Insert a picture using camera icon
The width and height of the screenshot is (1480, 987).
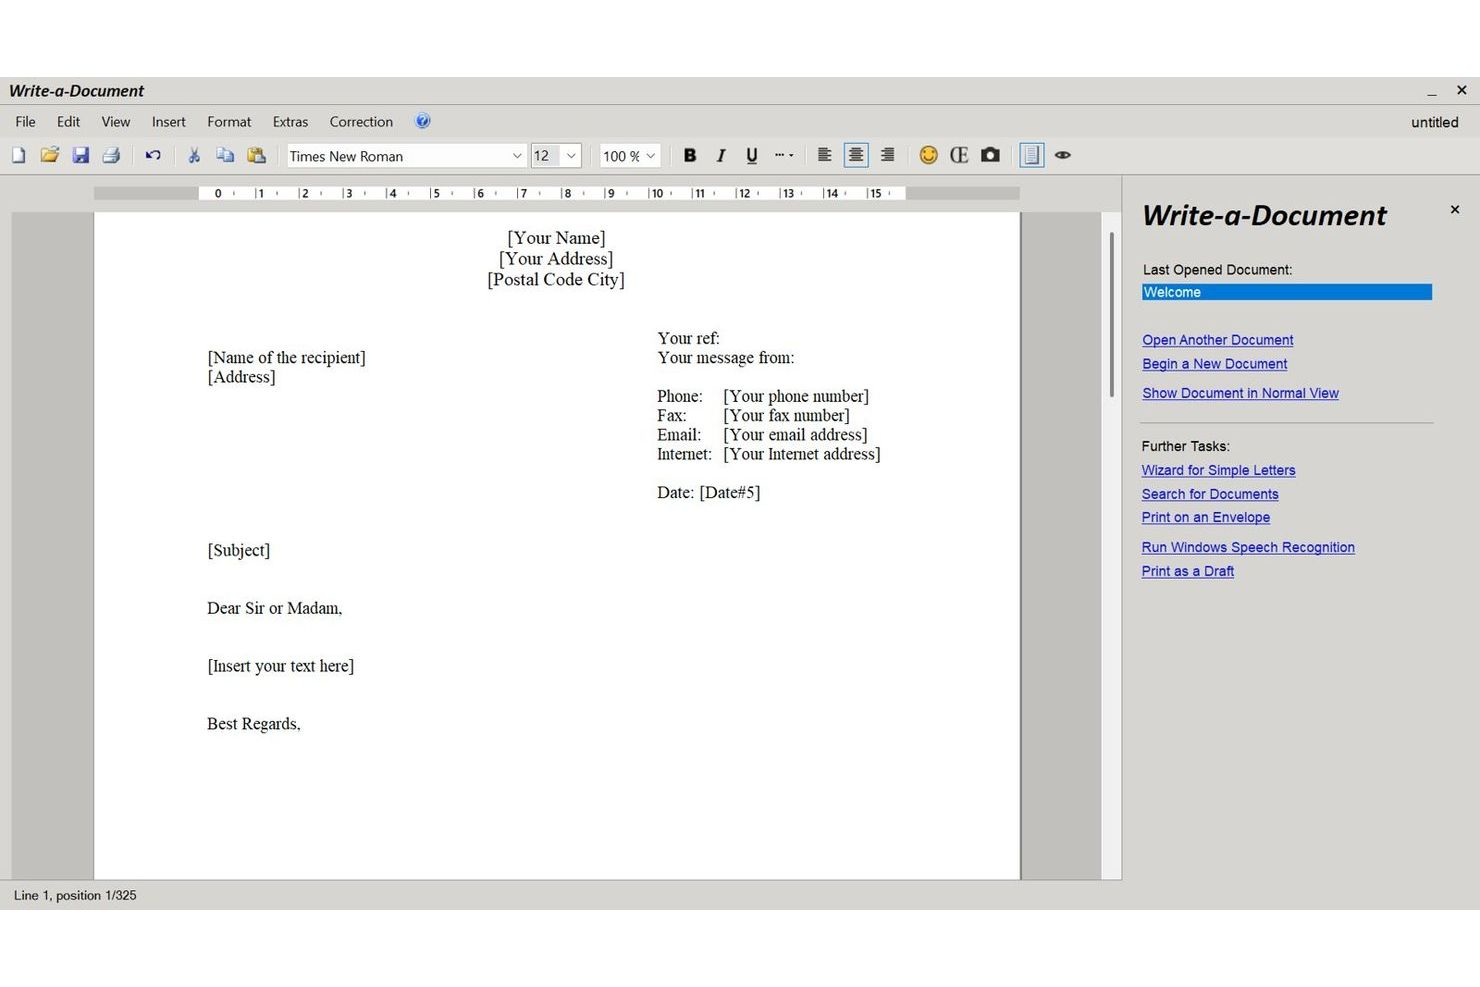tap(990, 155)
